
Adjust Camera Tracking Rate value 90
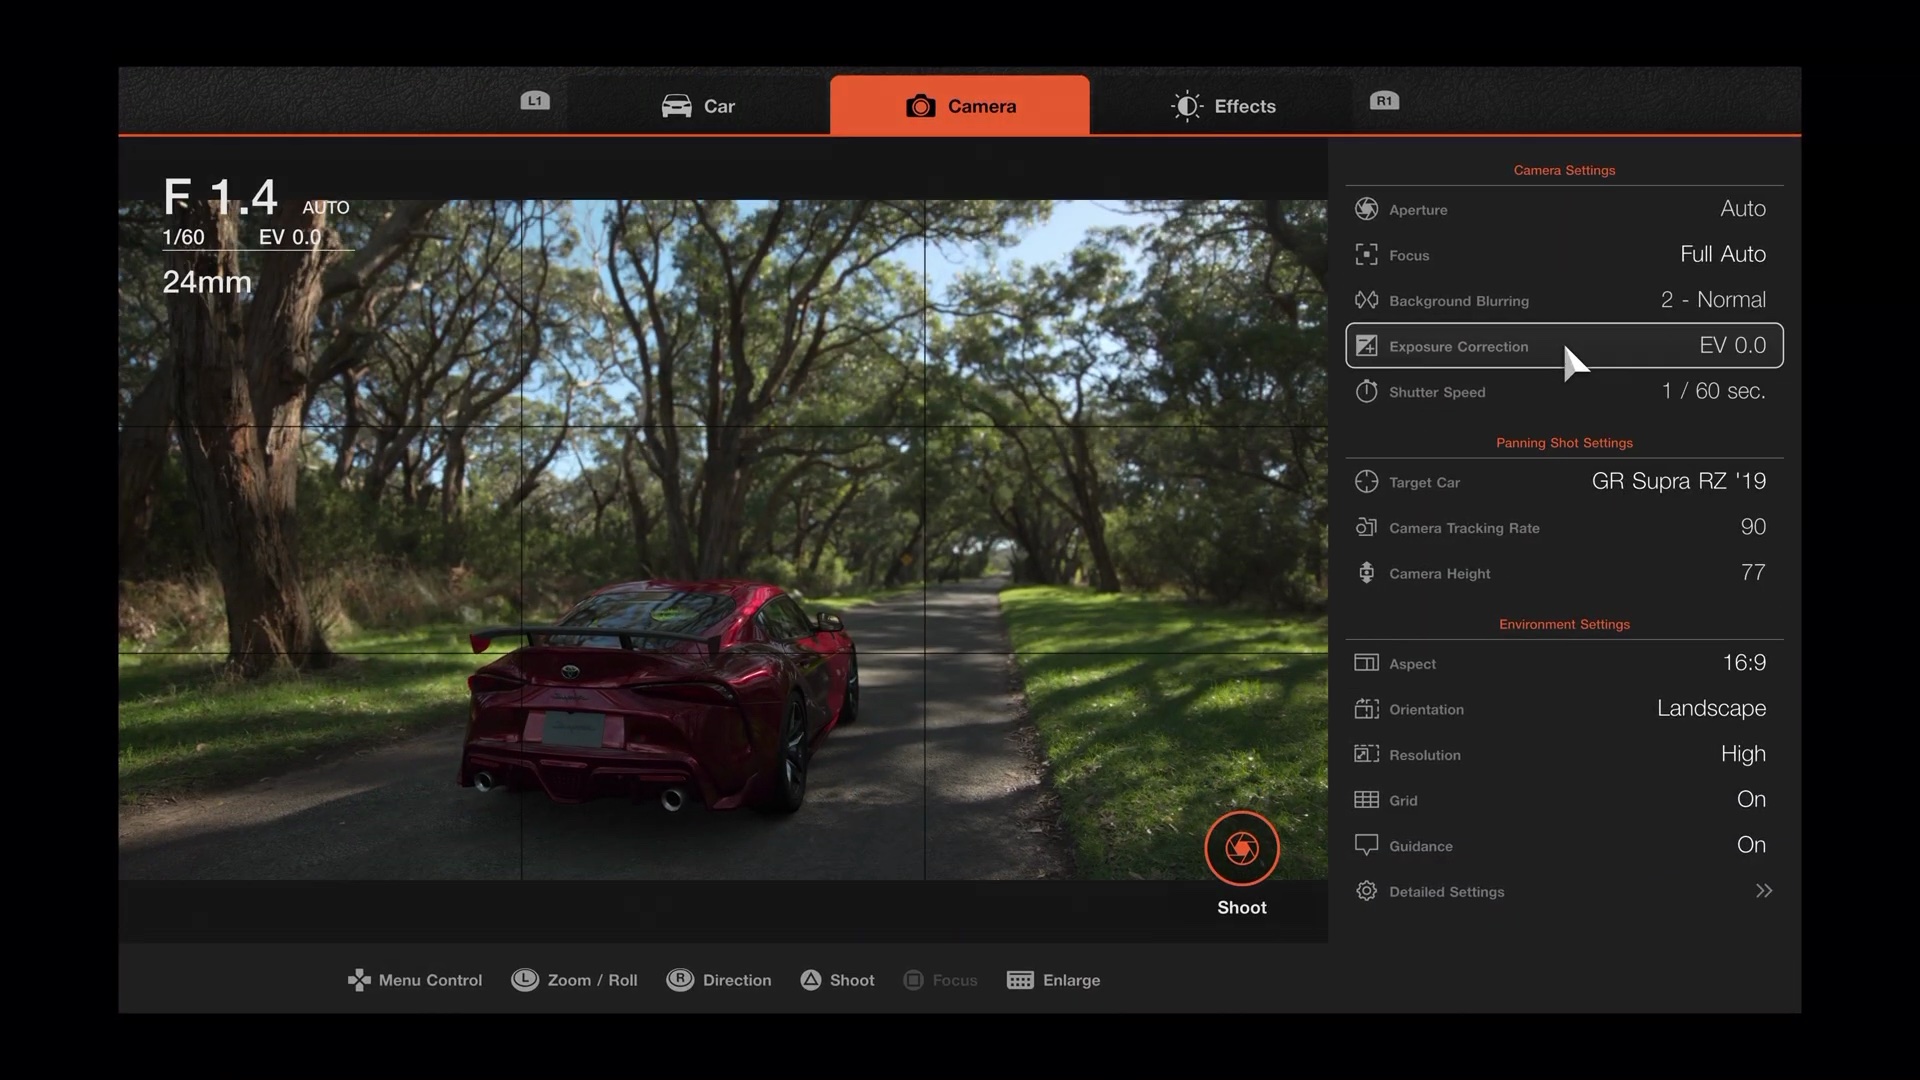[1753, 527]
